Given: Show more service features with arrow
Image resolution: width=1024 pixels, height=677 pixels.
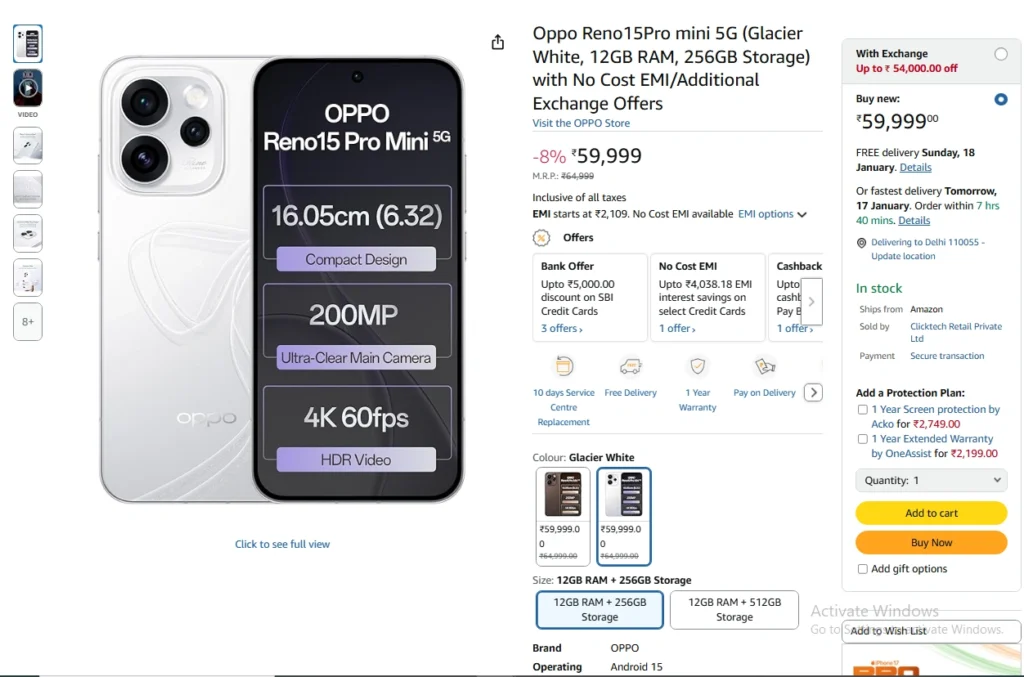Looking at the screenshot, I should coord(814,393).
